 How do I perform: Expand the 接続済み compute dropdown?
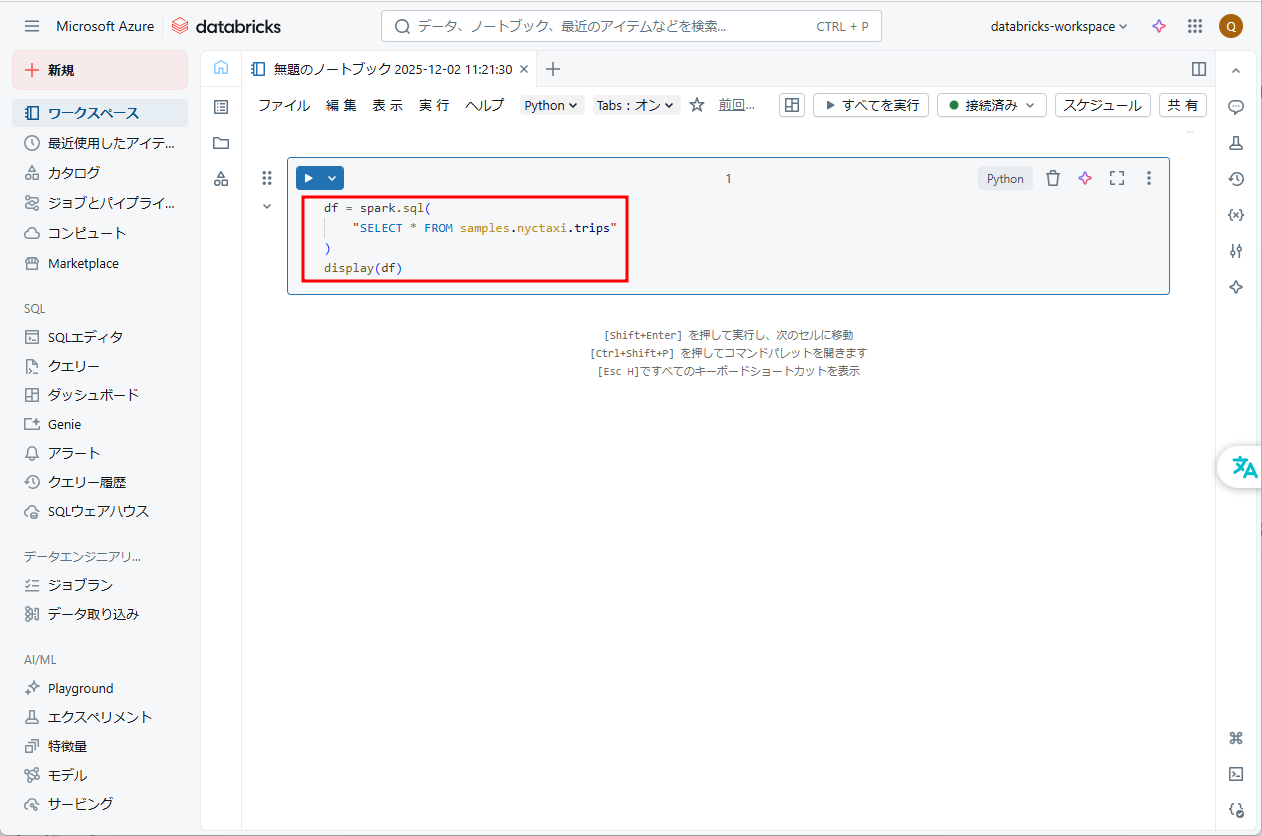992,105
